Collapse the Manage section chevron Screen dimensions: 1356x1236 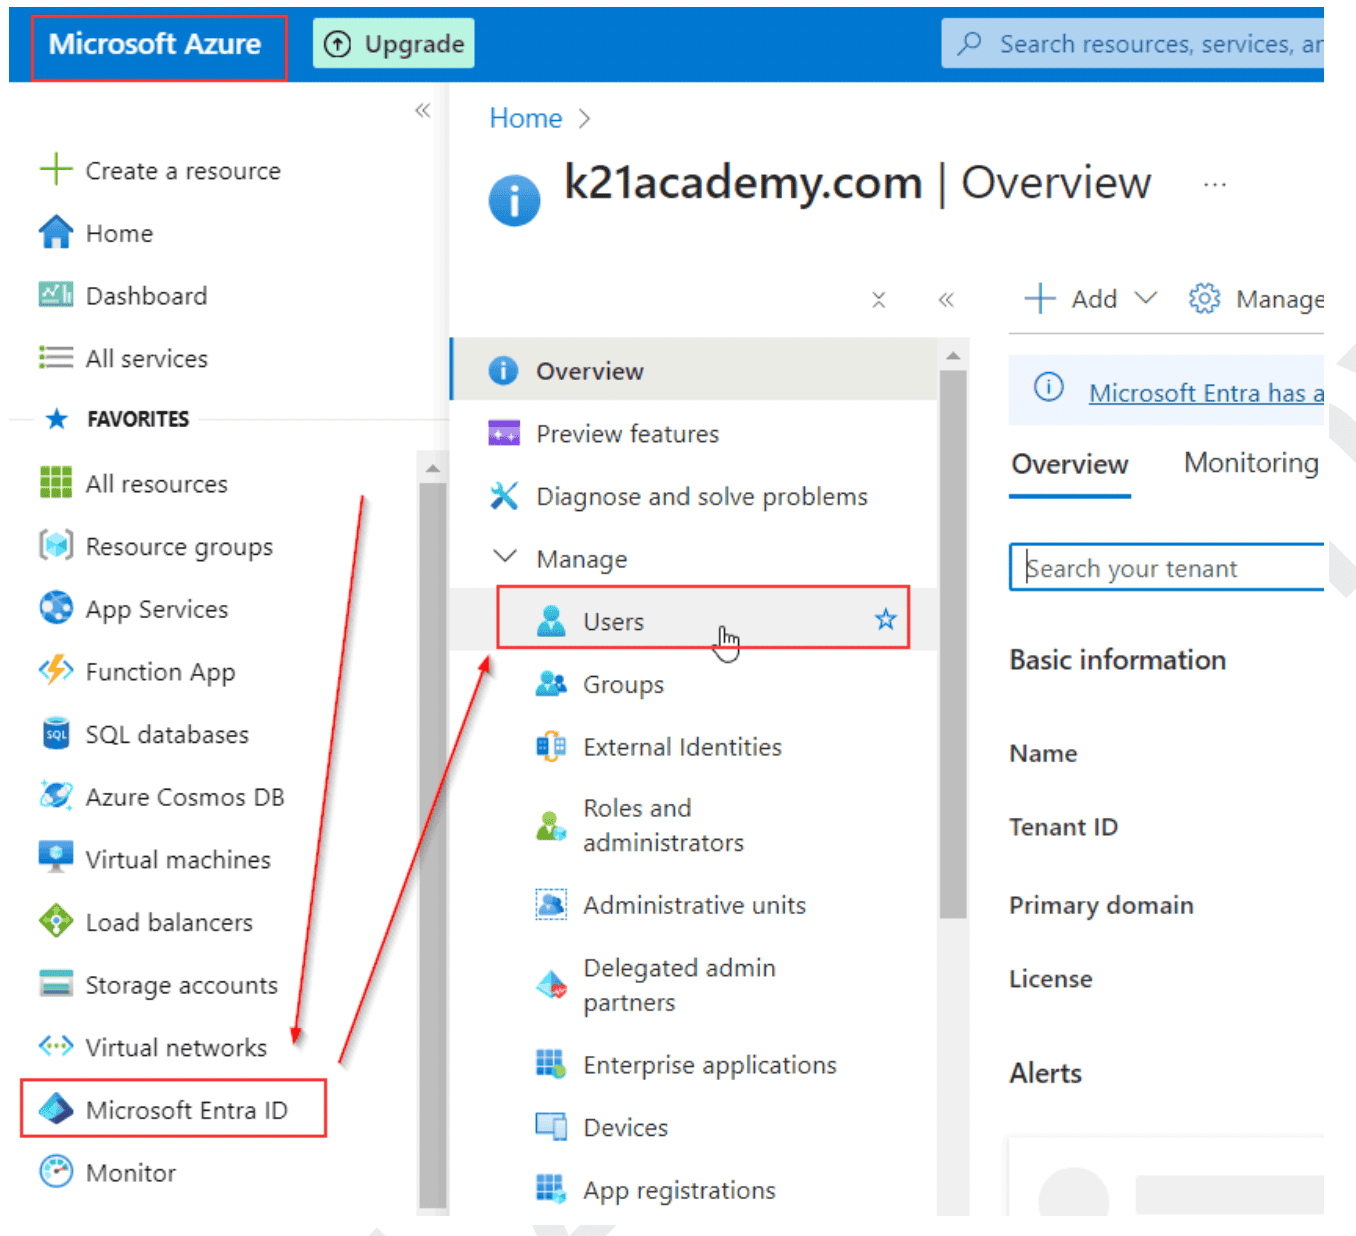pyautogui.click(x=504, y=557)
